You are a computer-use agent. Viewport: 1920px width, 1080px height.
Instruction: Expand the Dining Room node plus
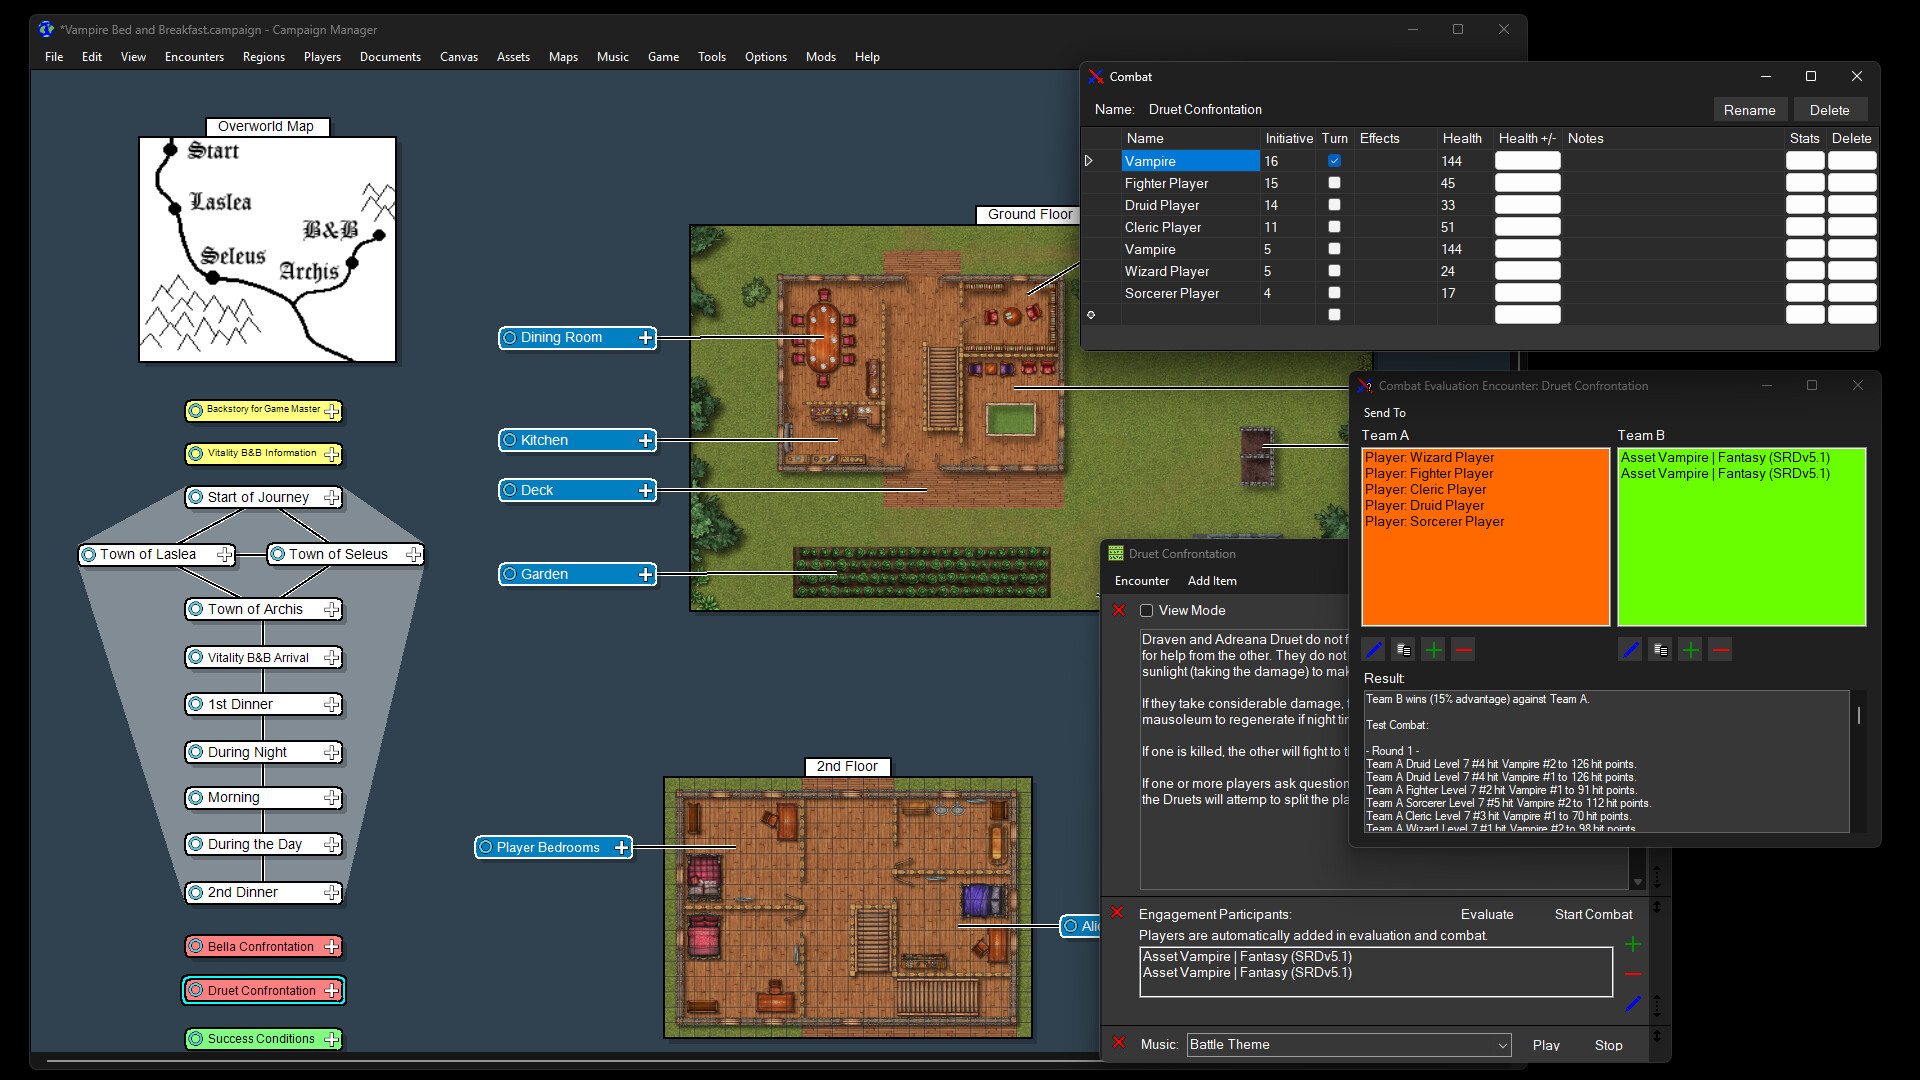coord(645,338)
